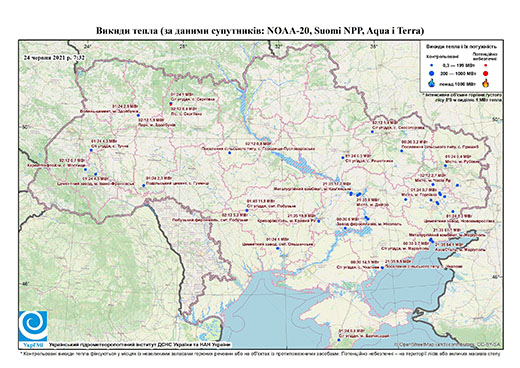Screen dimensions: 520x368
Task: Click the large blue circle in the legend
Action: [x=432, y=73]
